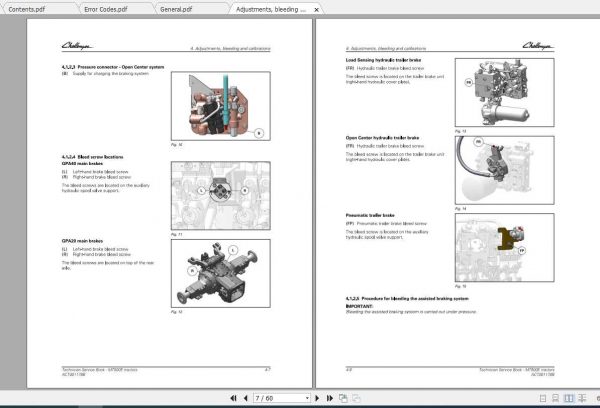Click the Challenger logo on left page

[77, 46]
